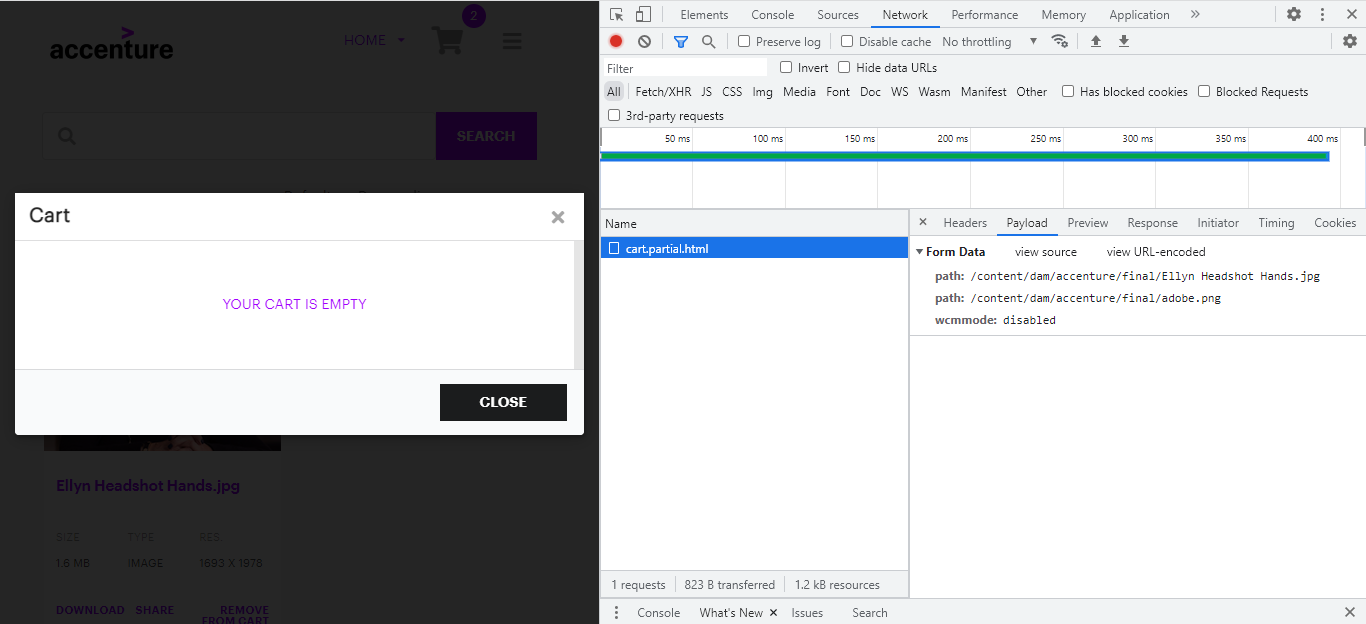Toggle the network filter funnel icon
The image size is (1366, 624).
pos(681,41)
